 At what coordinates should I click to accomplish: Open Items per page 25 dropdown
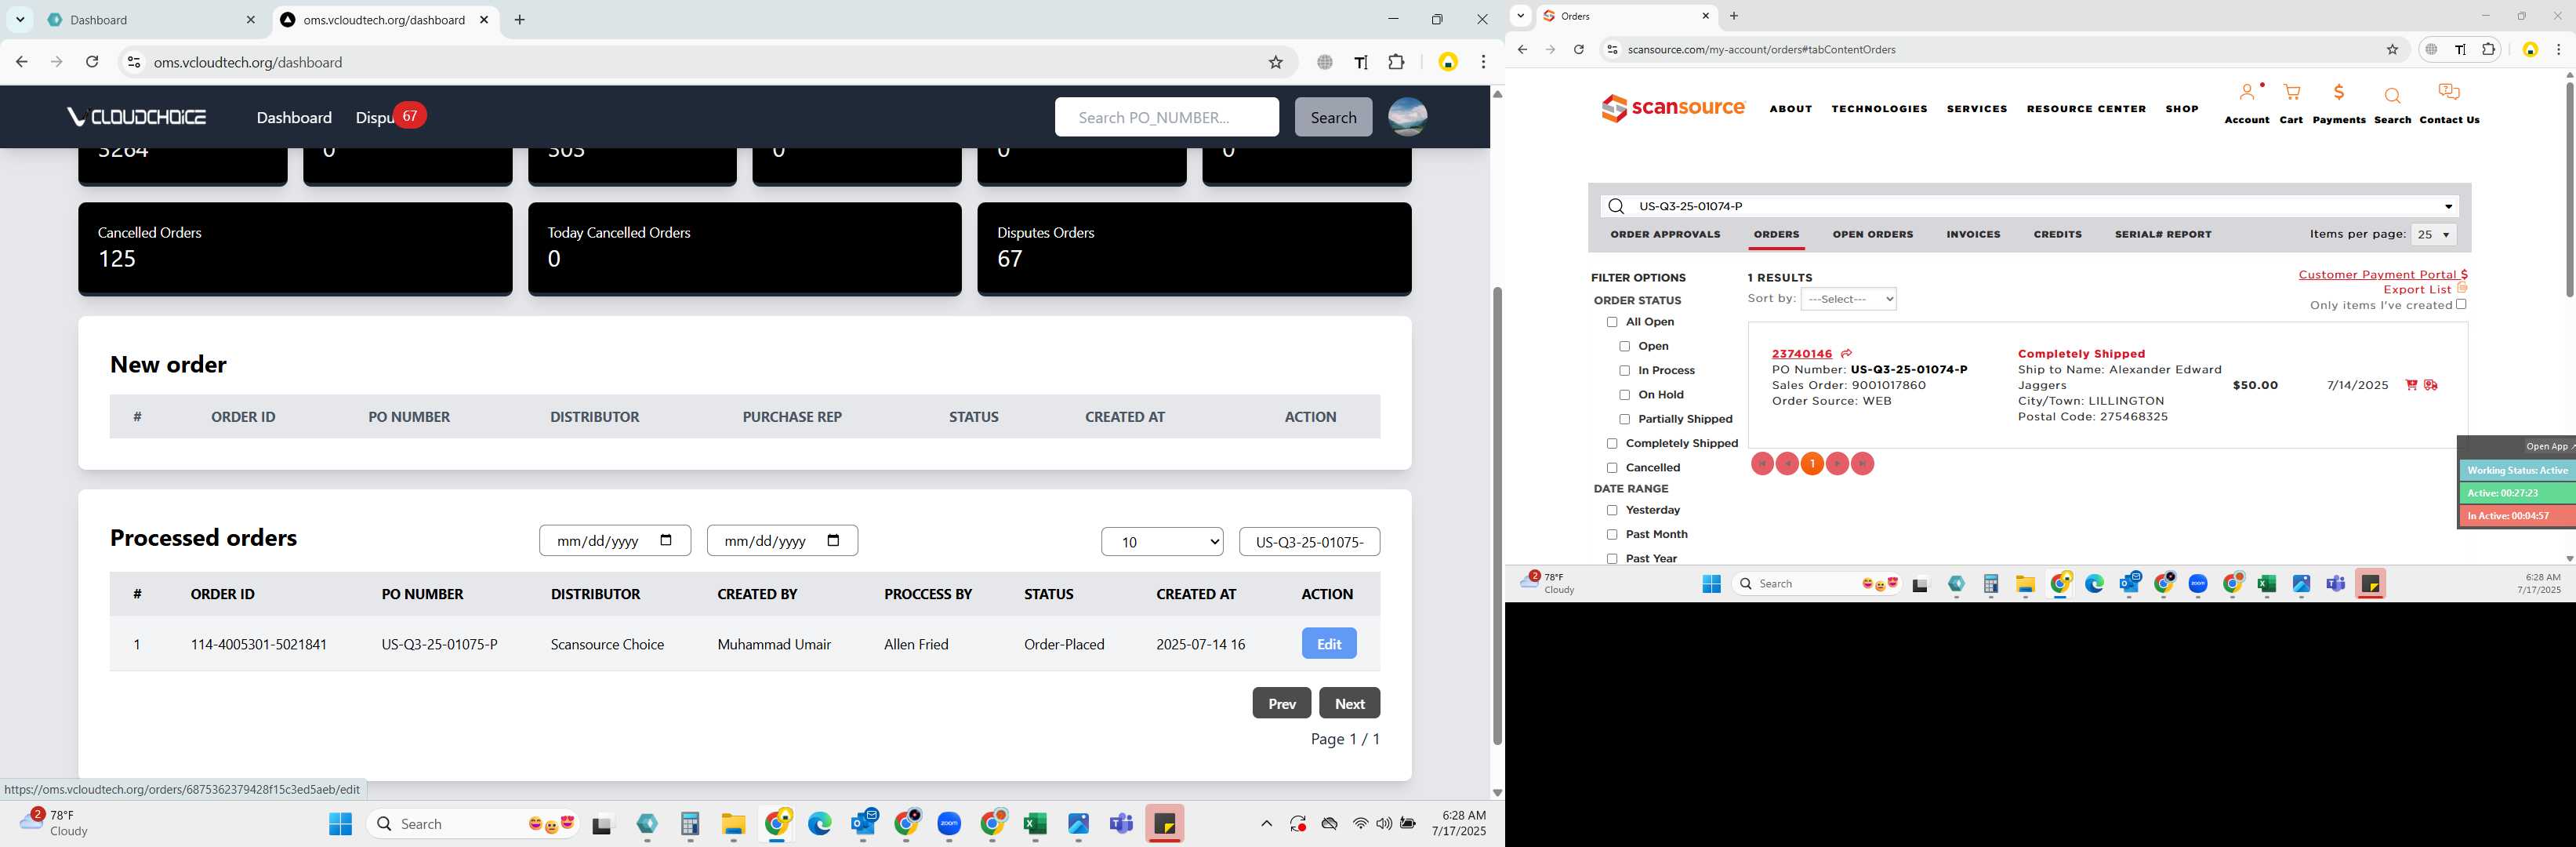tap(2433, 235)
